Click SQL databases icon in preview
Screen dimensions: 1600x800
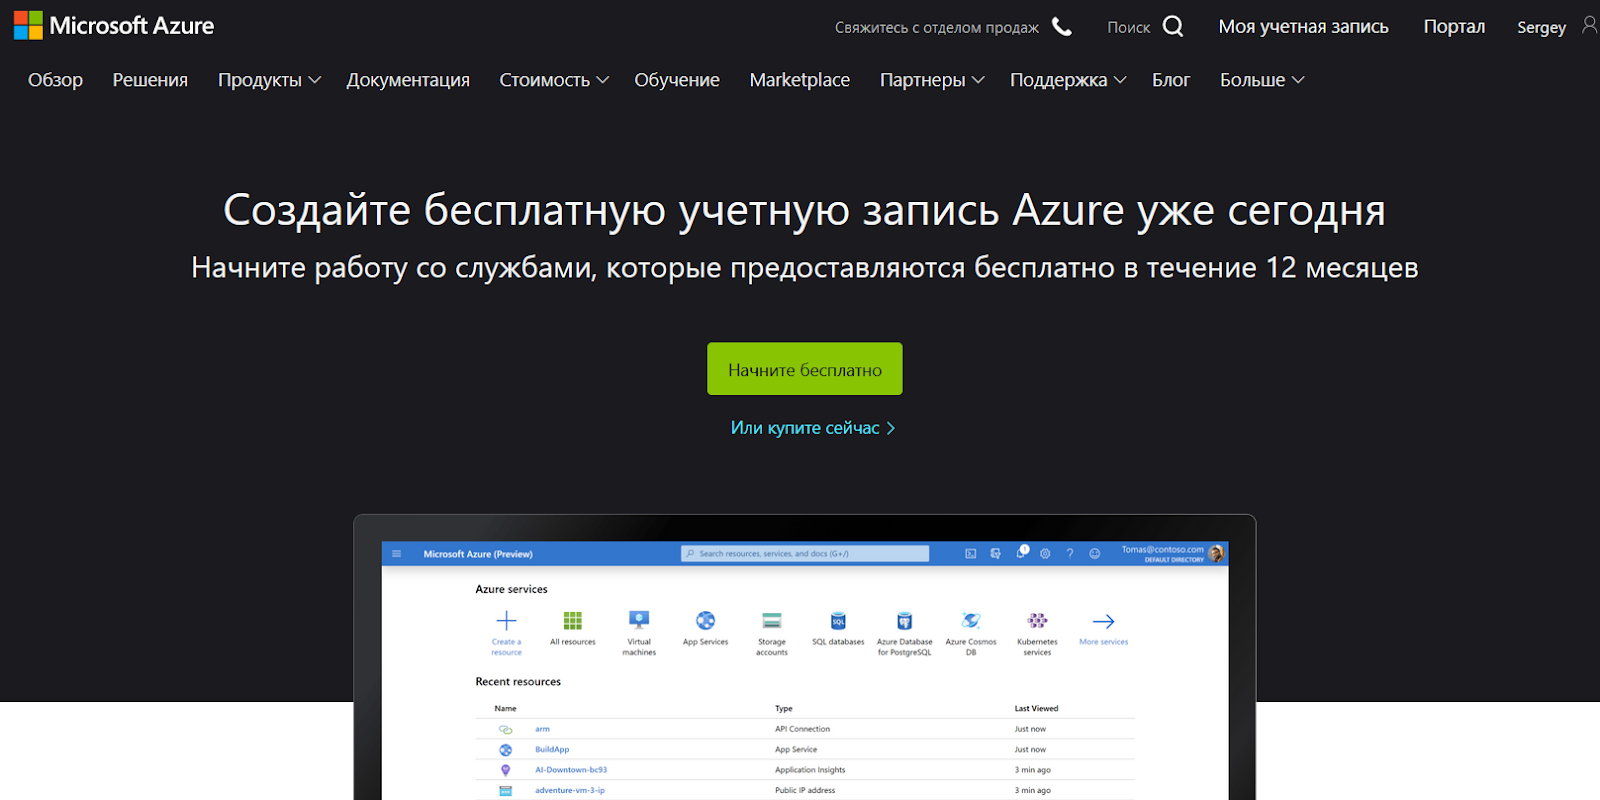point(838,621)
